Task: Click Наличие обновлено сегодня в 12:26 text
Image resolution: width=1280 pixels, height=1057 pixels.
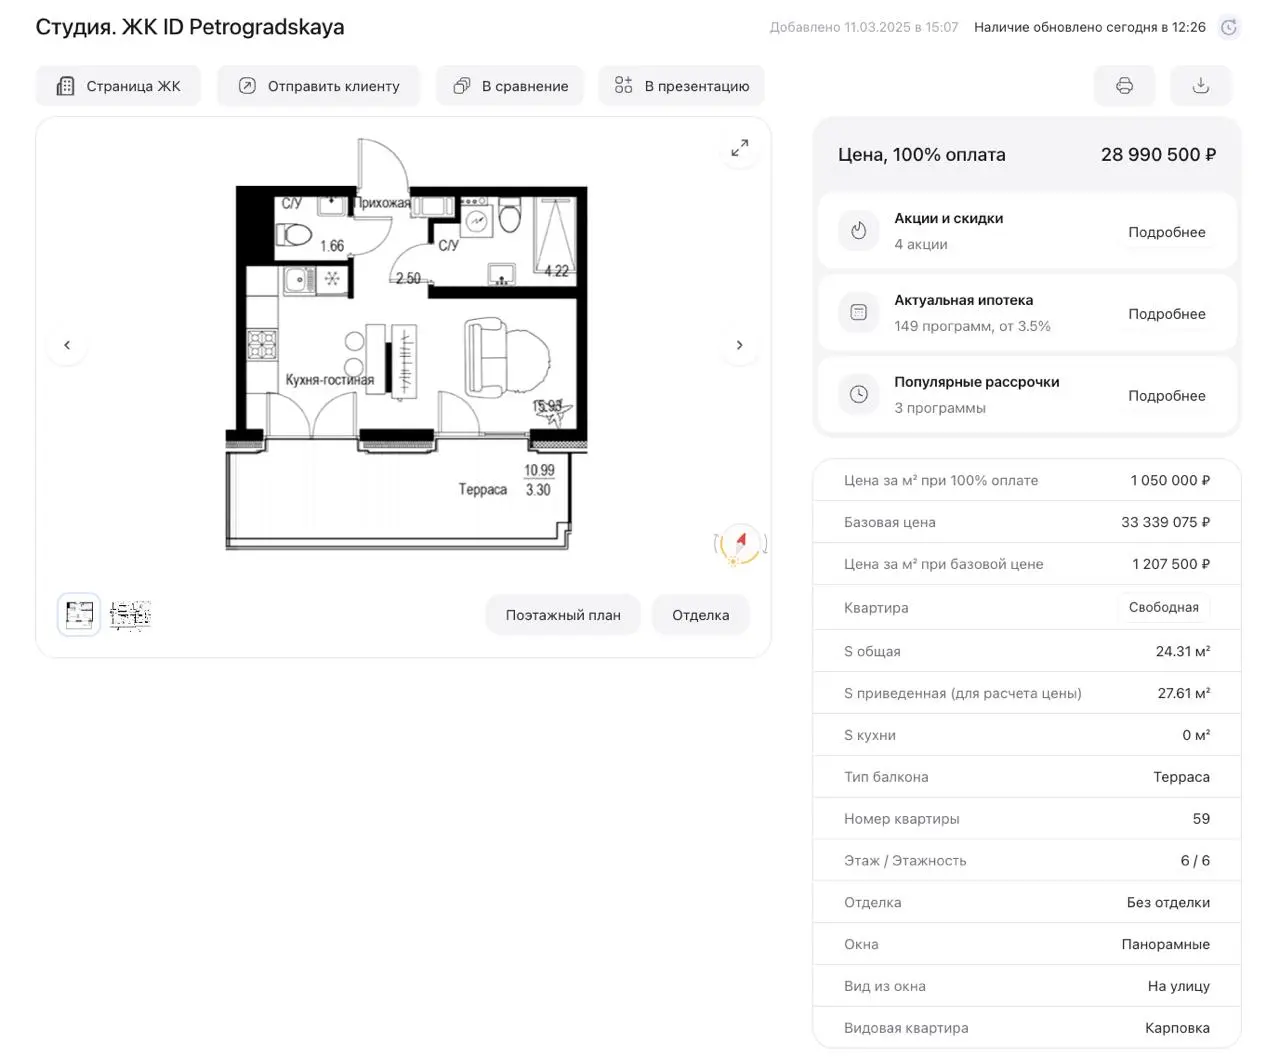Action: point(1090,28)
